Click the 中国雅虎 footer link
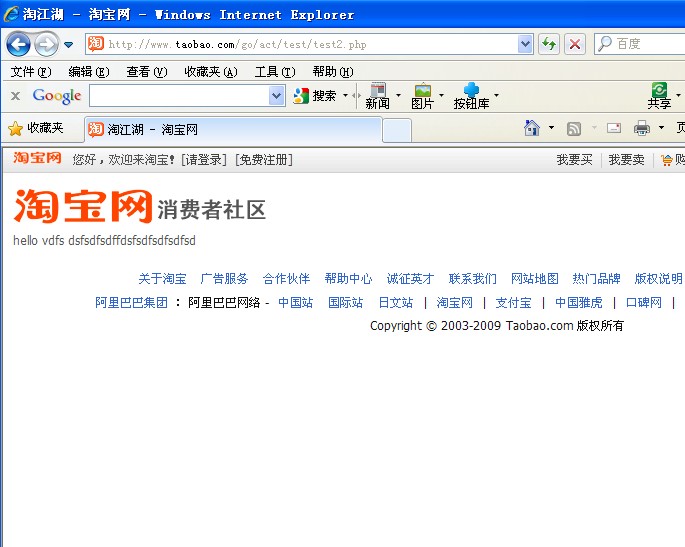This screenshot has width=685, height=547. click(x=578, y=302)
